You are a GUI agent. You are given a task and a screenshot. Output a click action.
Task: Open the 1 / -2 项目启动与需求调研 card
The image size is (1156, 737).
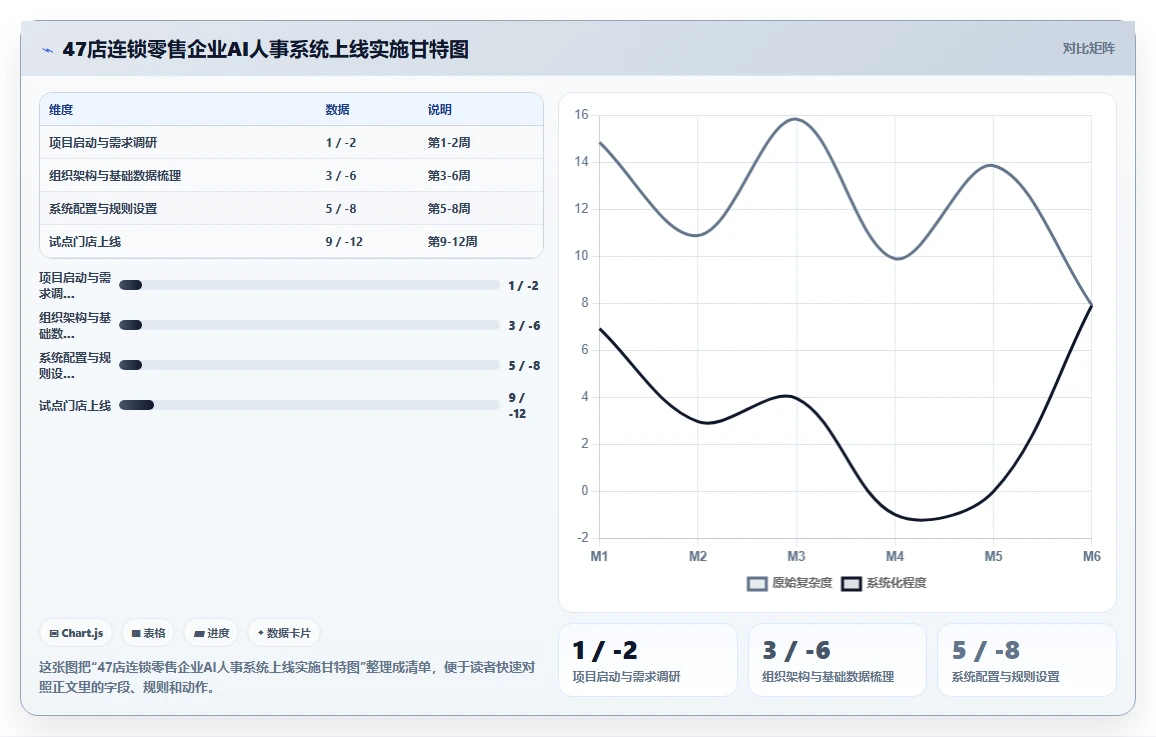point(648,660)
